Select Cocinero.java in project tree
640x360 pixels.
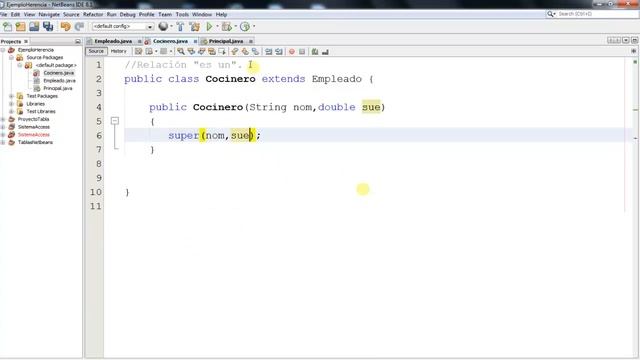pyautogui.click(x=59, y=73)
